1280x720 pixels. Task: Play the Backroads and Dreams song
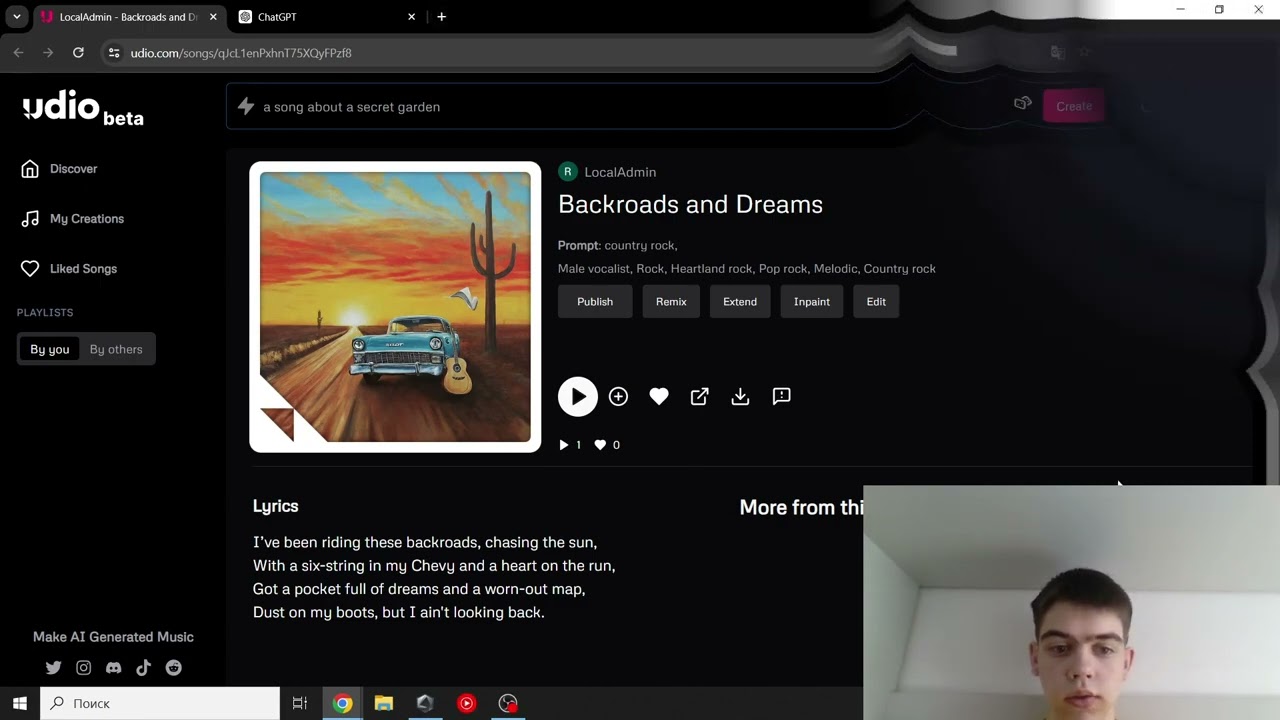pyautogui.click(x=578, y=396)
